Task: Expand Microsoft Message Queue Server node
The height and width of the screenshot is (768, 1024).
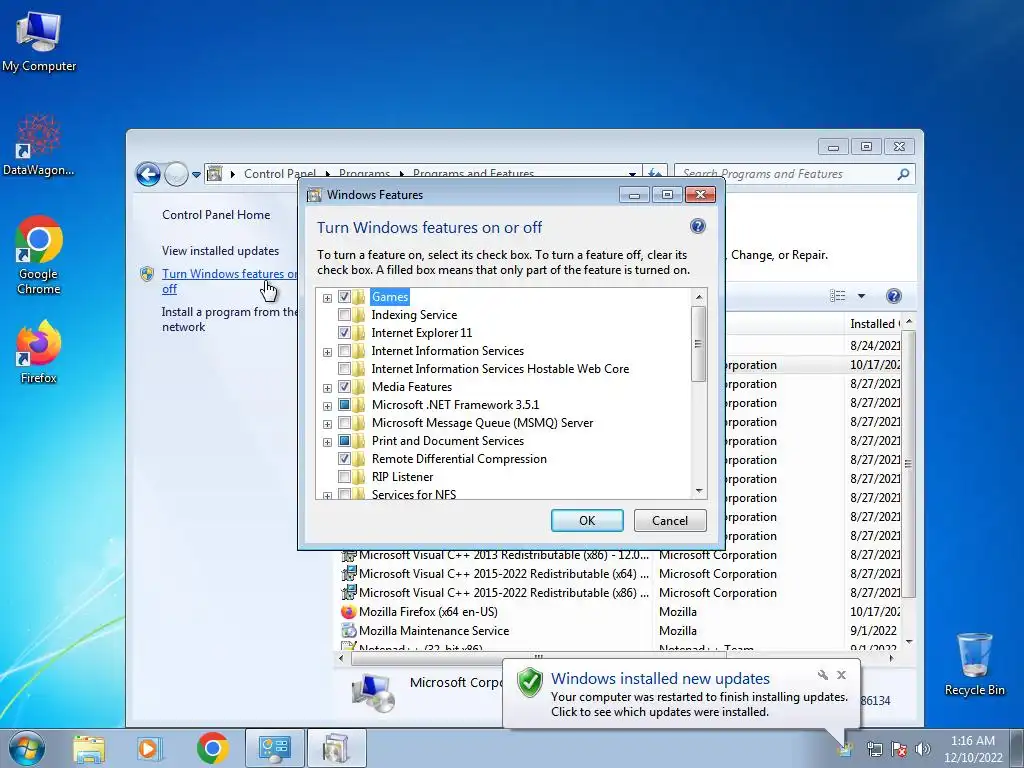Action: pos(327,424)
